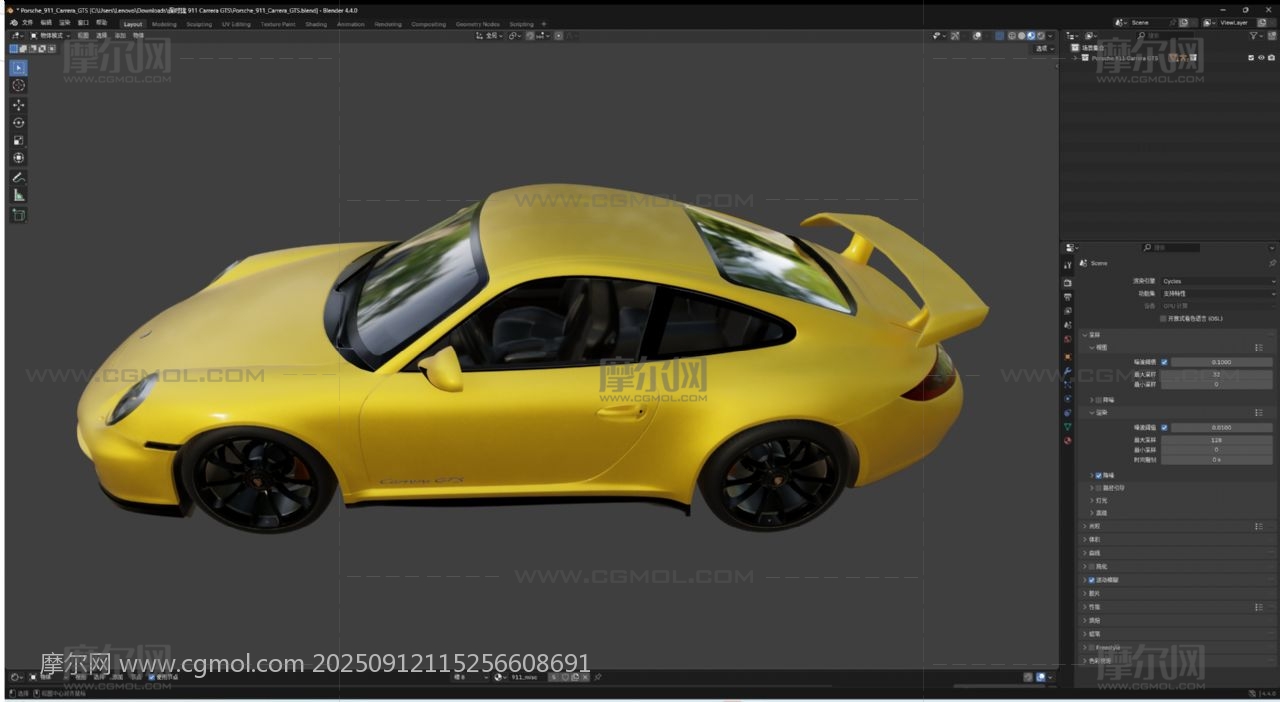The height and width of the screenshot is (702, 1280).
Task: Open the Render properties tab
Action: coord(1068,283)
